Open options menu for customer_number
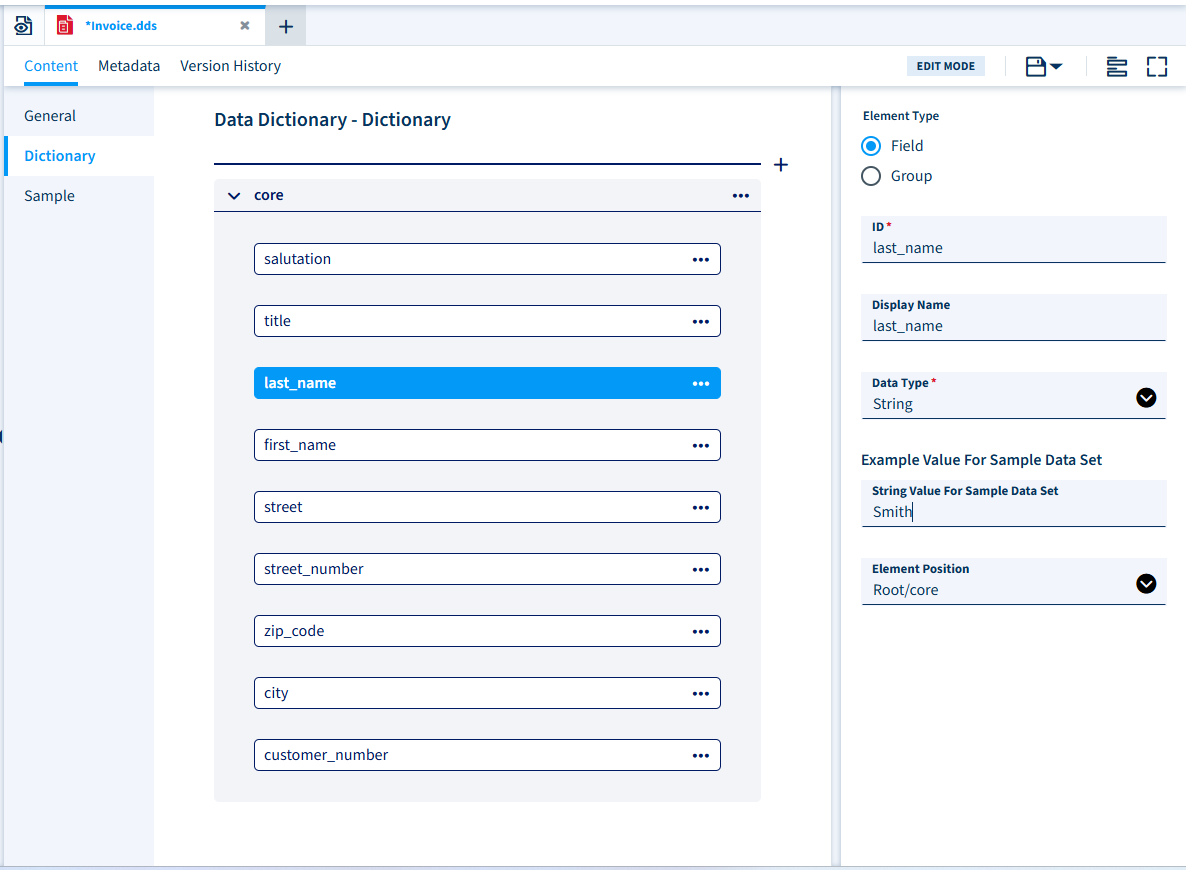This screenshot has height=870, width=1186. (x=700, y=756)
